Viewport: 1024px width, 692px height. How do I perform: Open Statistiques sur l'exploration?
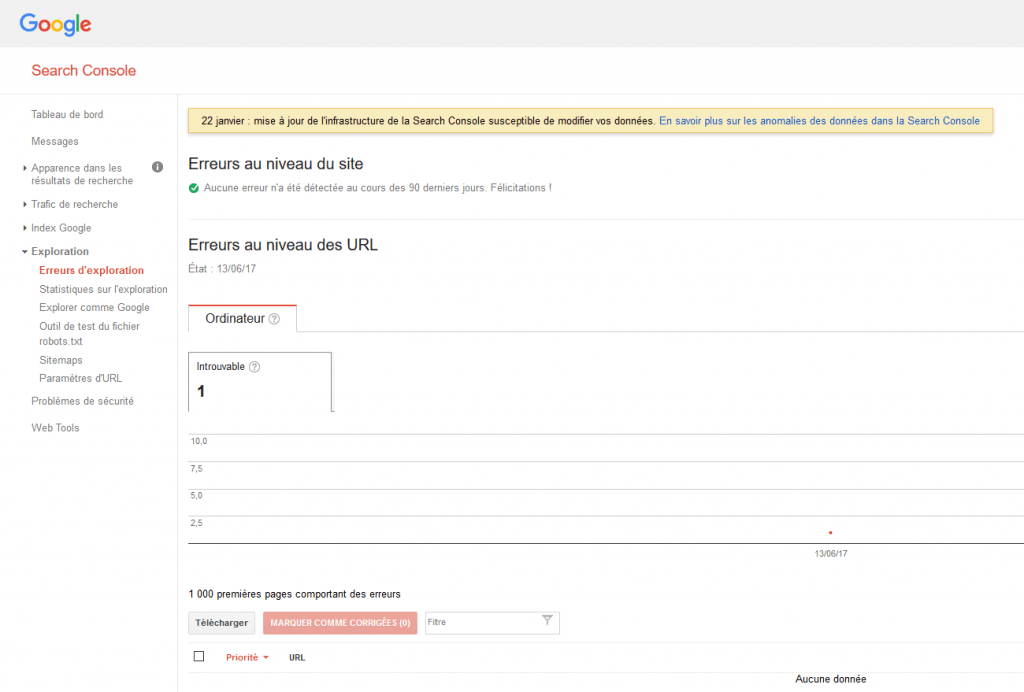tap(103, 289)
